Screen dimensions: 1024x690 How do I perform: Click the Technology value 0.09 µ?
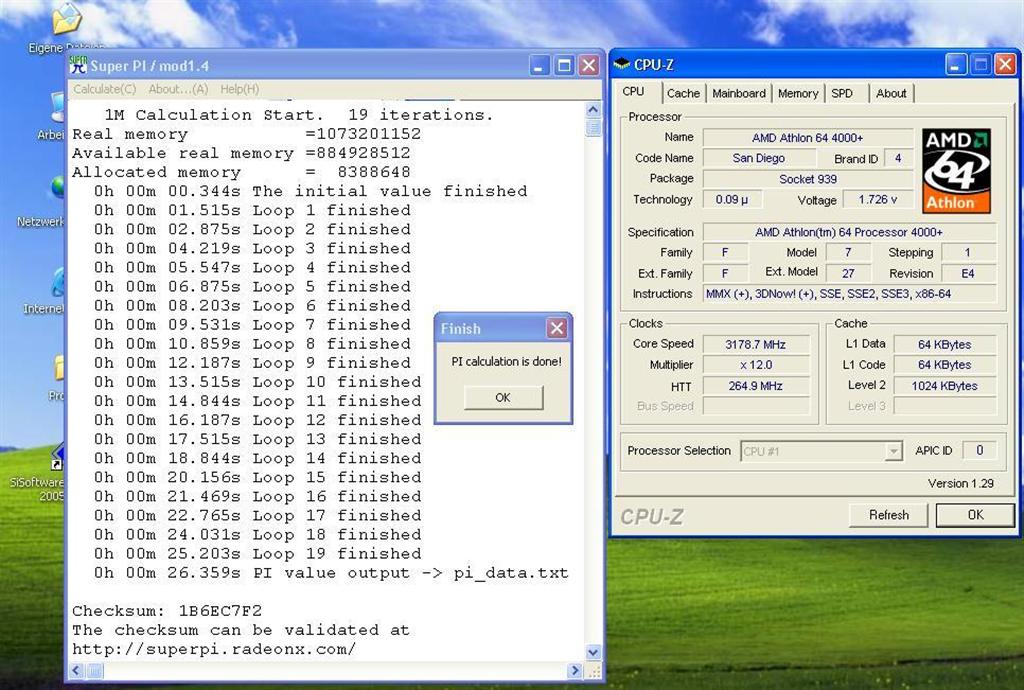point(732,199)
